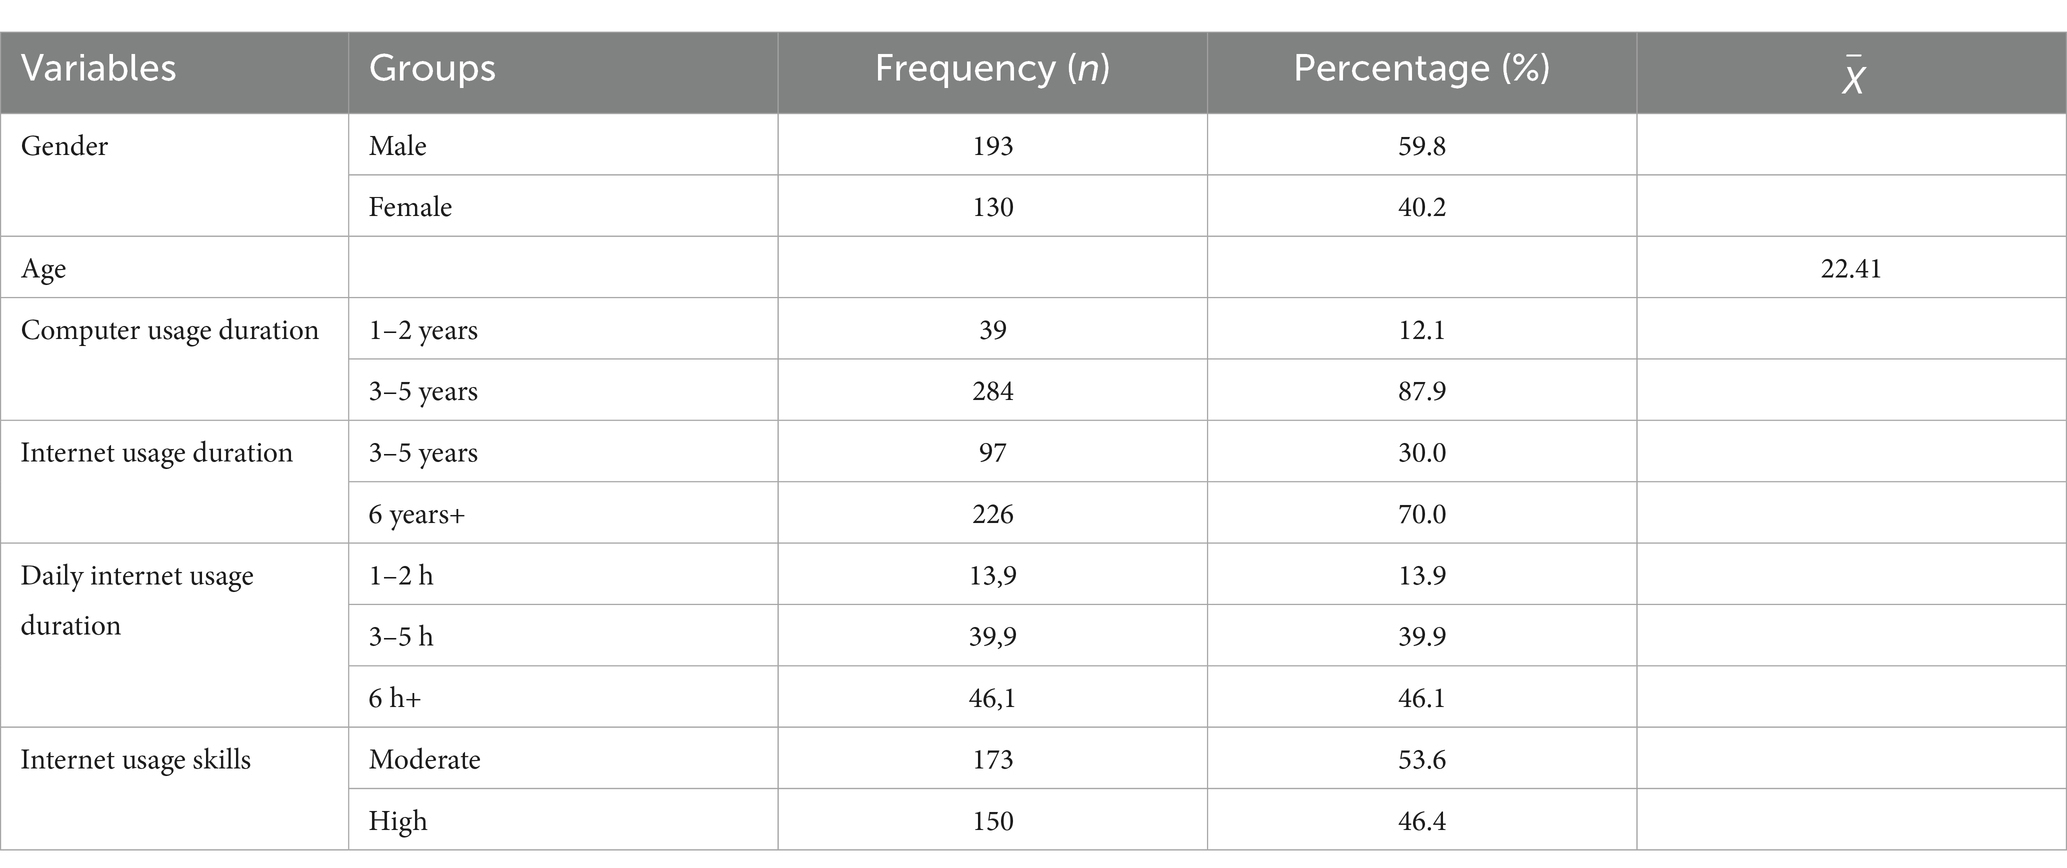The height and width of the screenshot is (868, 2067).
Task: Click the Computer usage duration cell
Action: 169,330
